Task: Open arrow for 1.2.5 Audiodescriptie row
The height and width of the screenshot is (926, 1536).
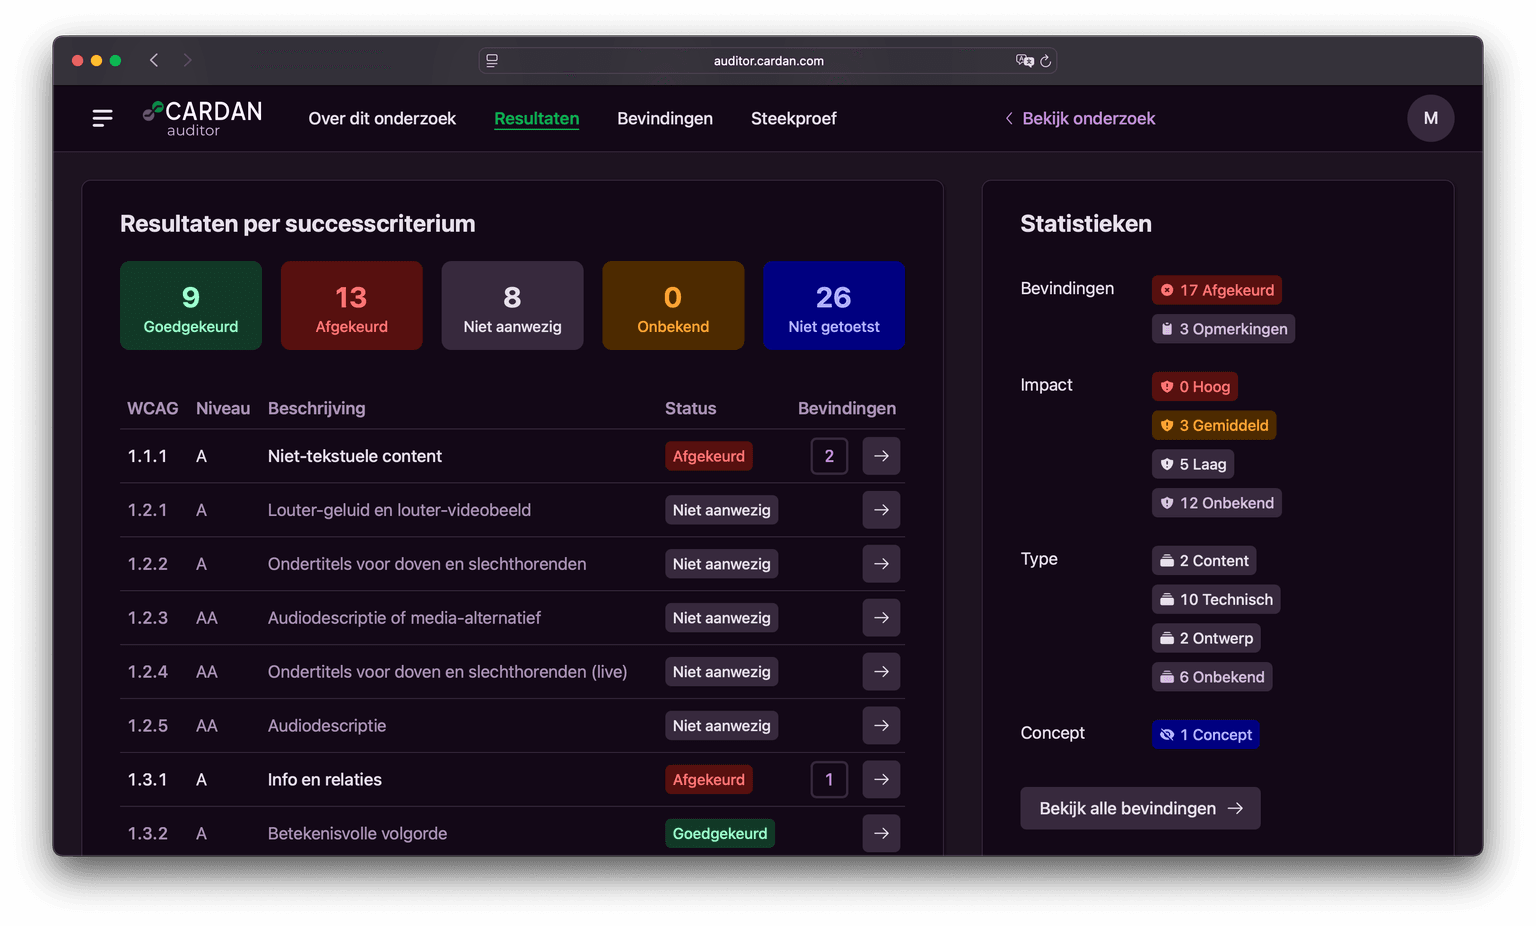Action: pyautogui.click(x=881, y=726)
